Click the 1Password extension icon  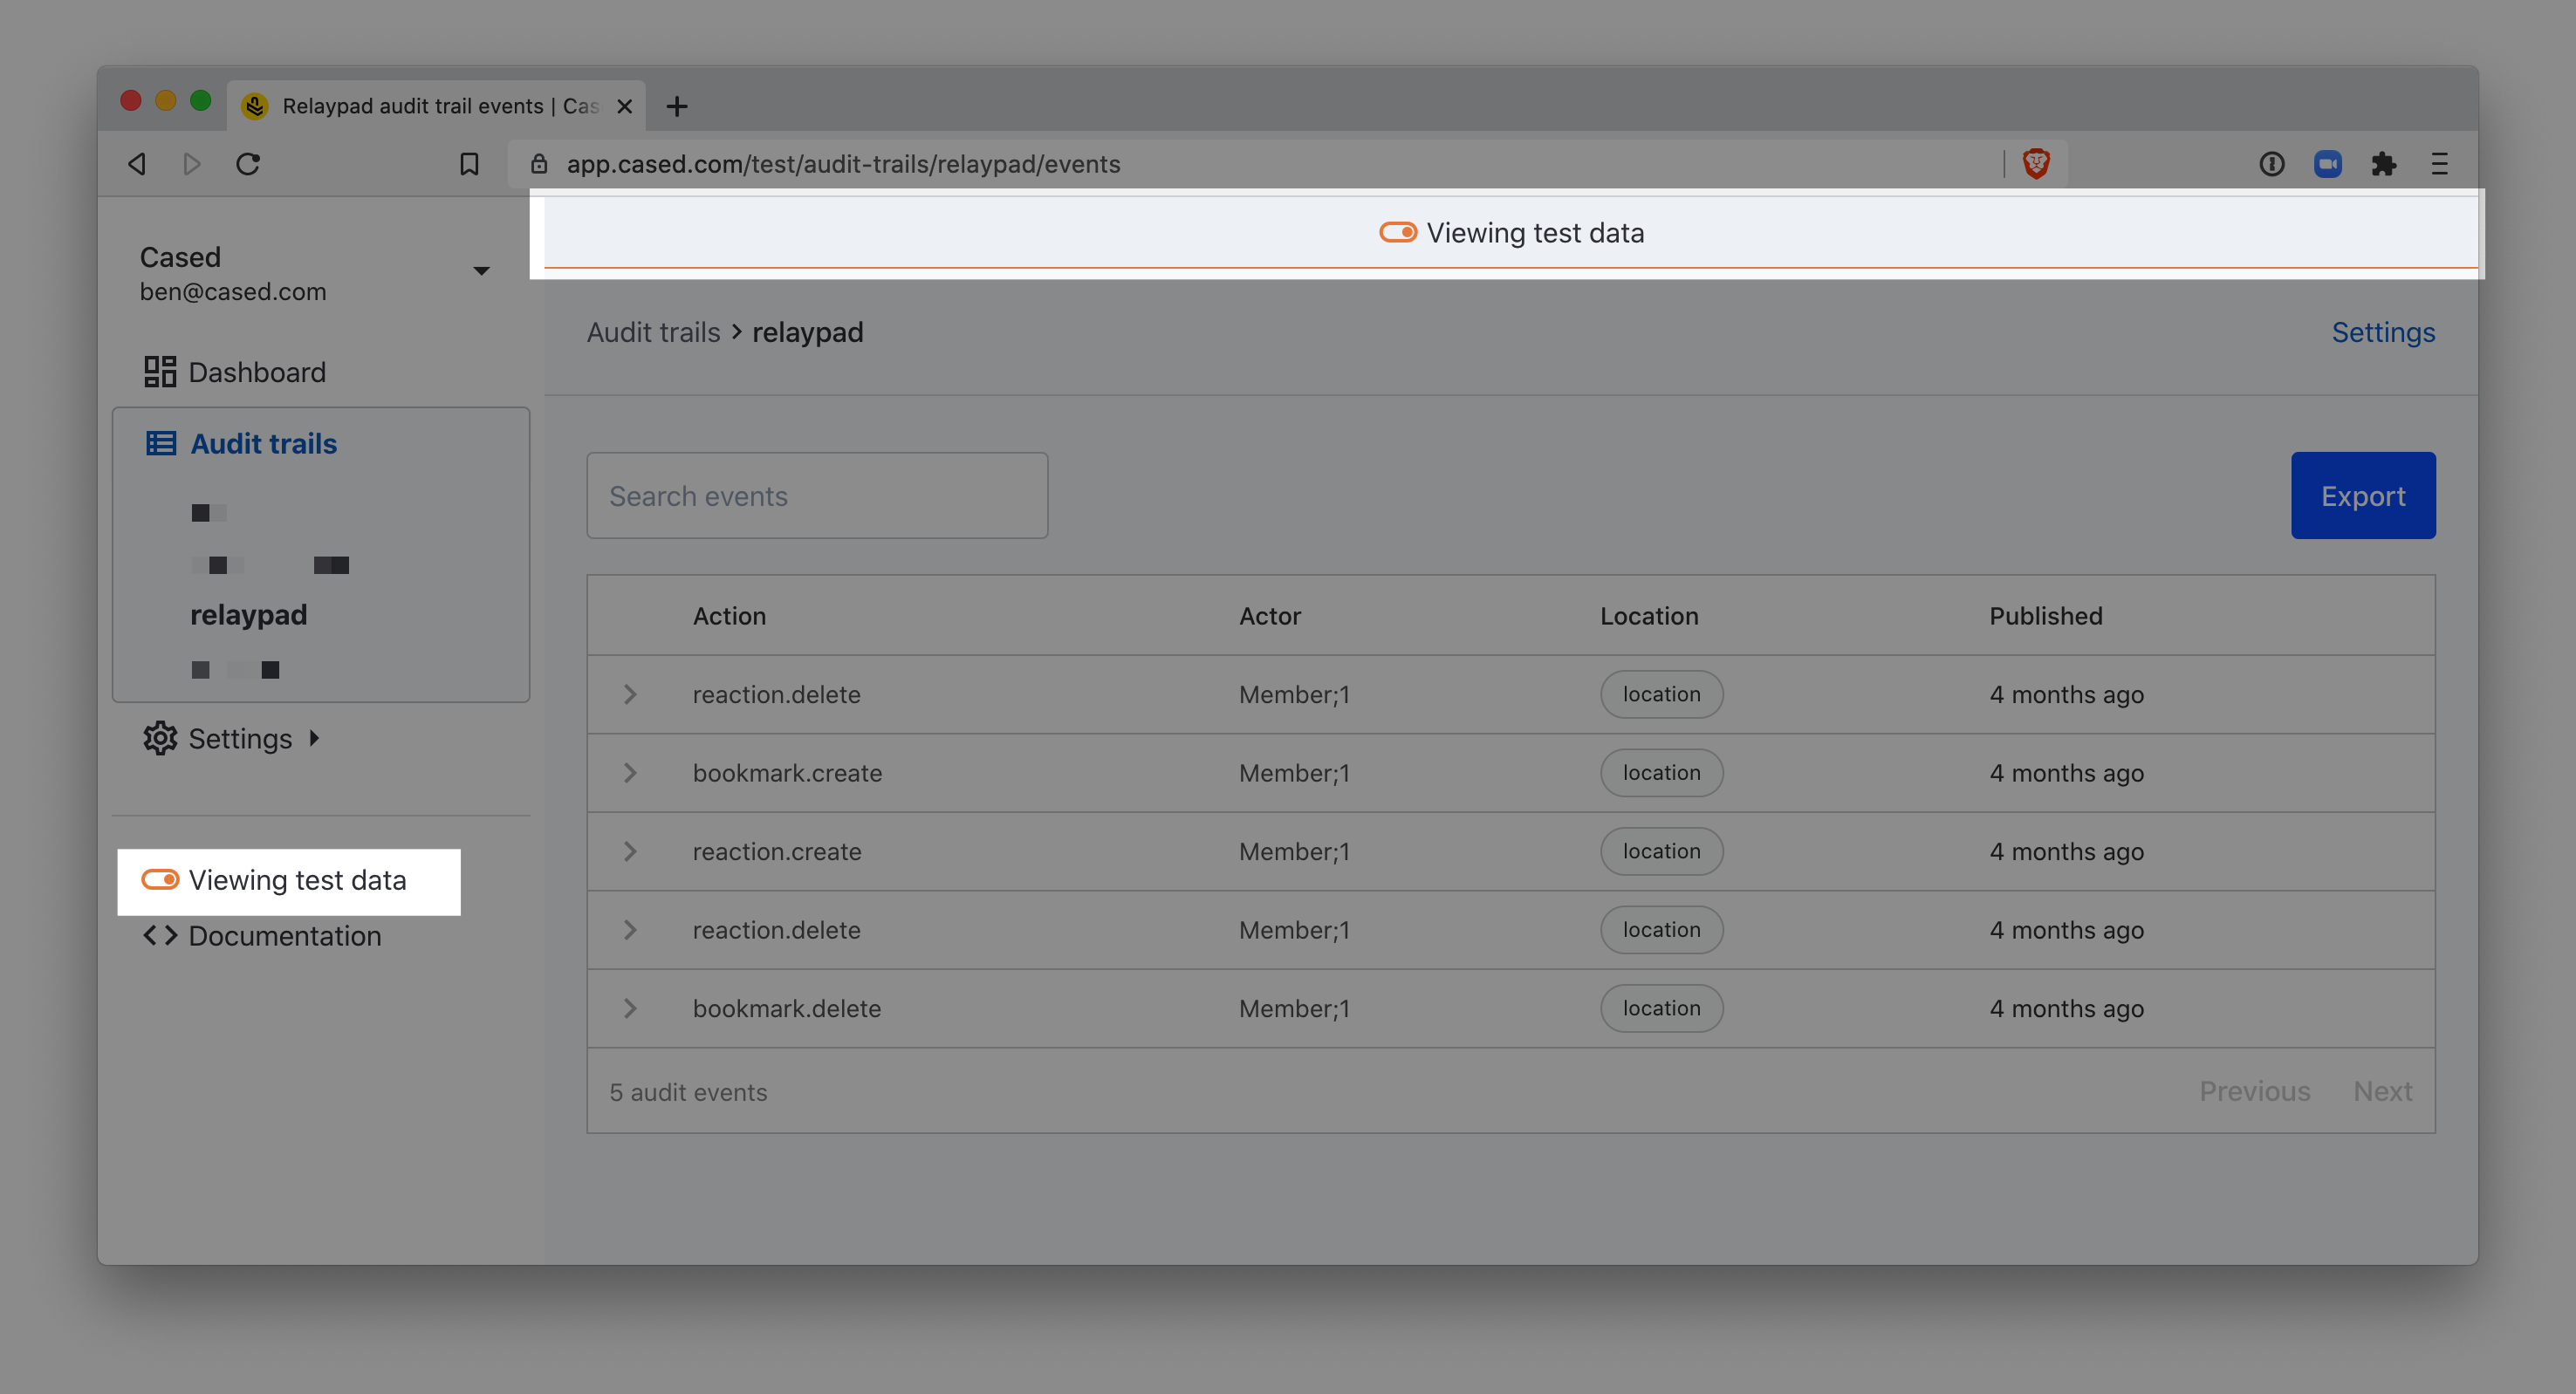(x=2271, y=163)
